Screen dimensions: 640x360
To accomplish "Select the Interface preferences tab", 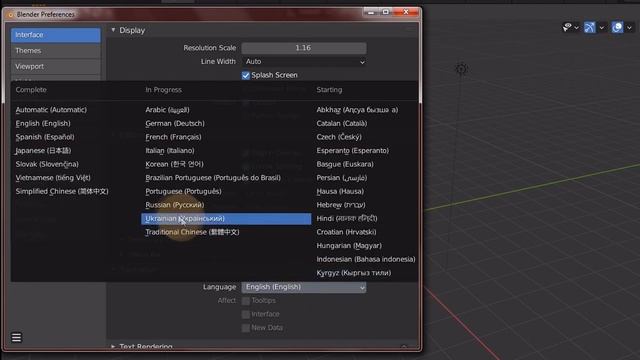I will (x=56, y=35).
